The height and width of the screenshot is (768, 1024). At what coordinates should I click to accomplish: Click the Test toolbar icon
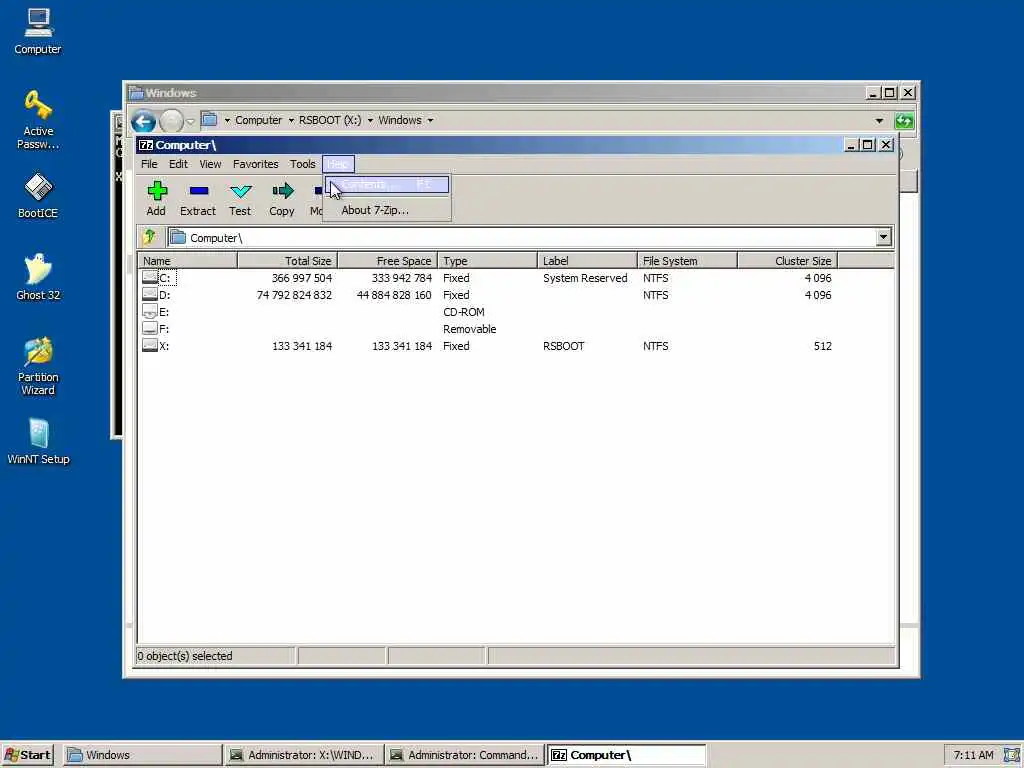coord(240,191)
